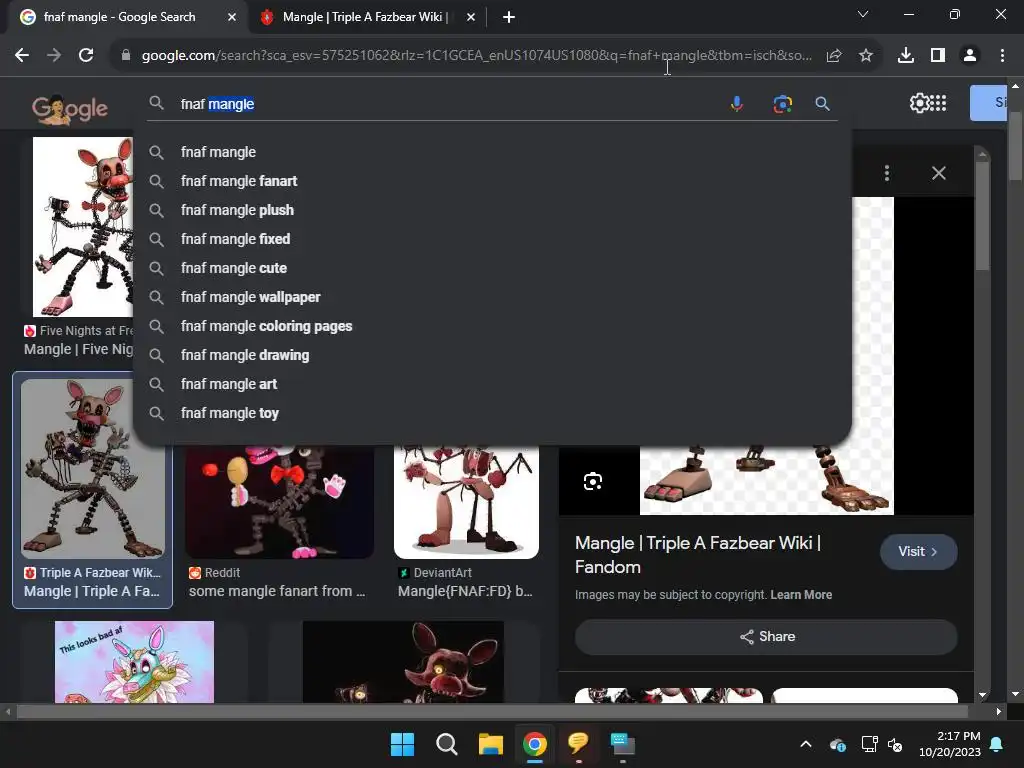Click the muted volume tray icon
1024x768 pixels.
click(895, 744)
